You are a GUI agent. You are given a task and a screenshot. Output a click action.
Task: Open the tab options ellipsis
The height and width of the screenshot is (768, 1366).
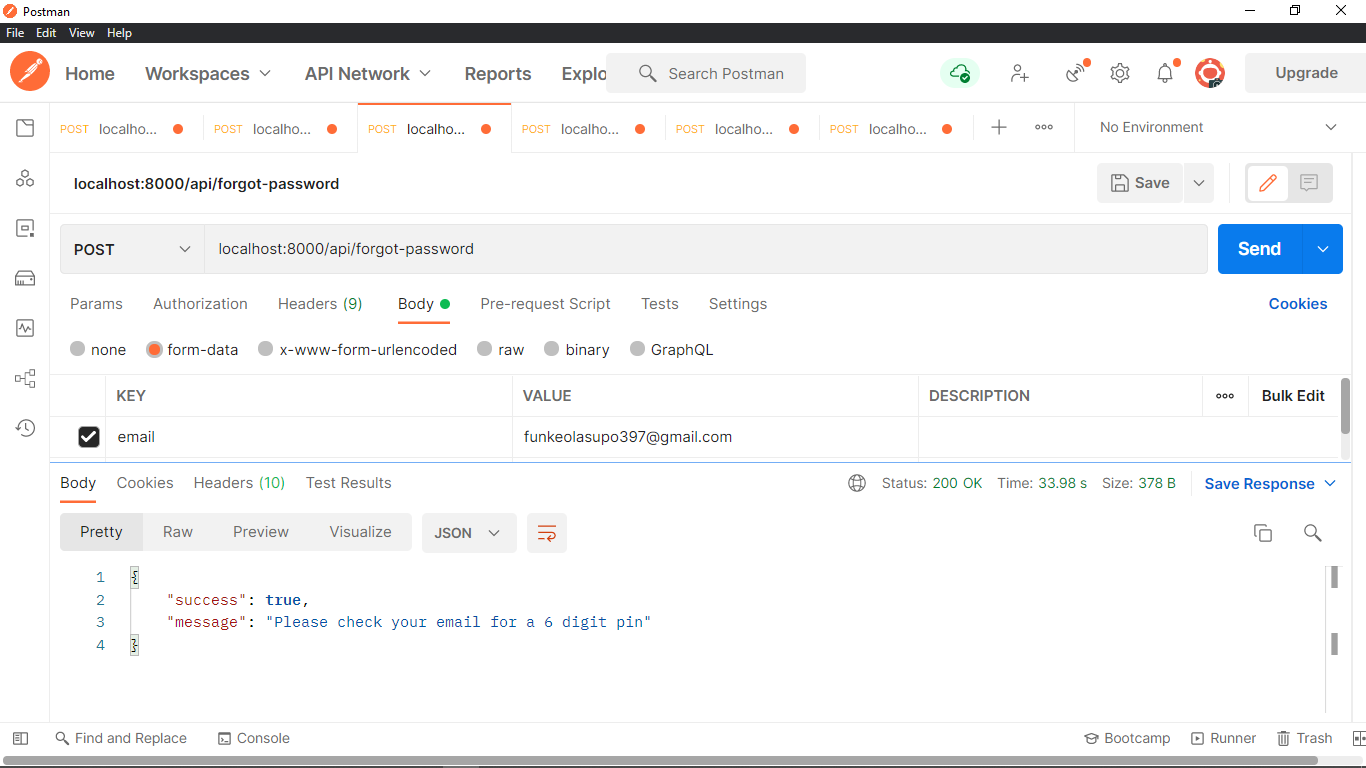point(1044,128)
